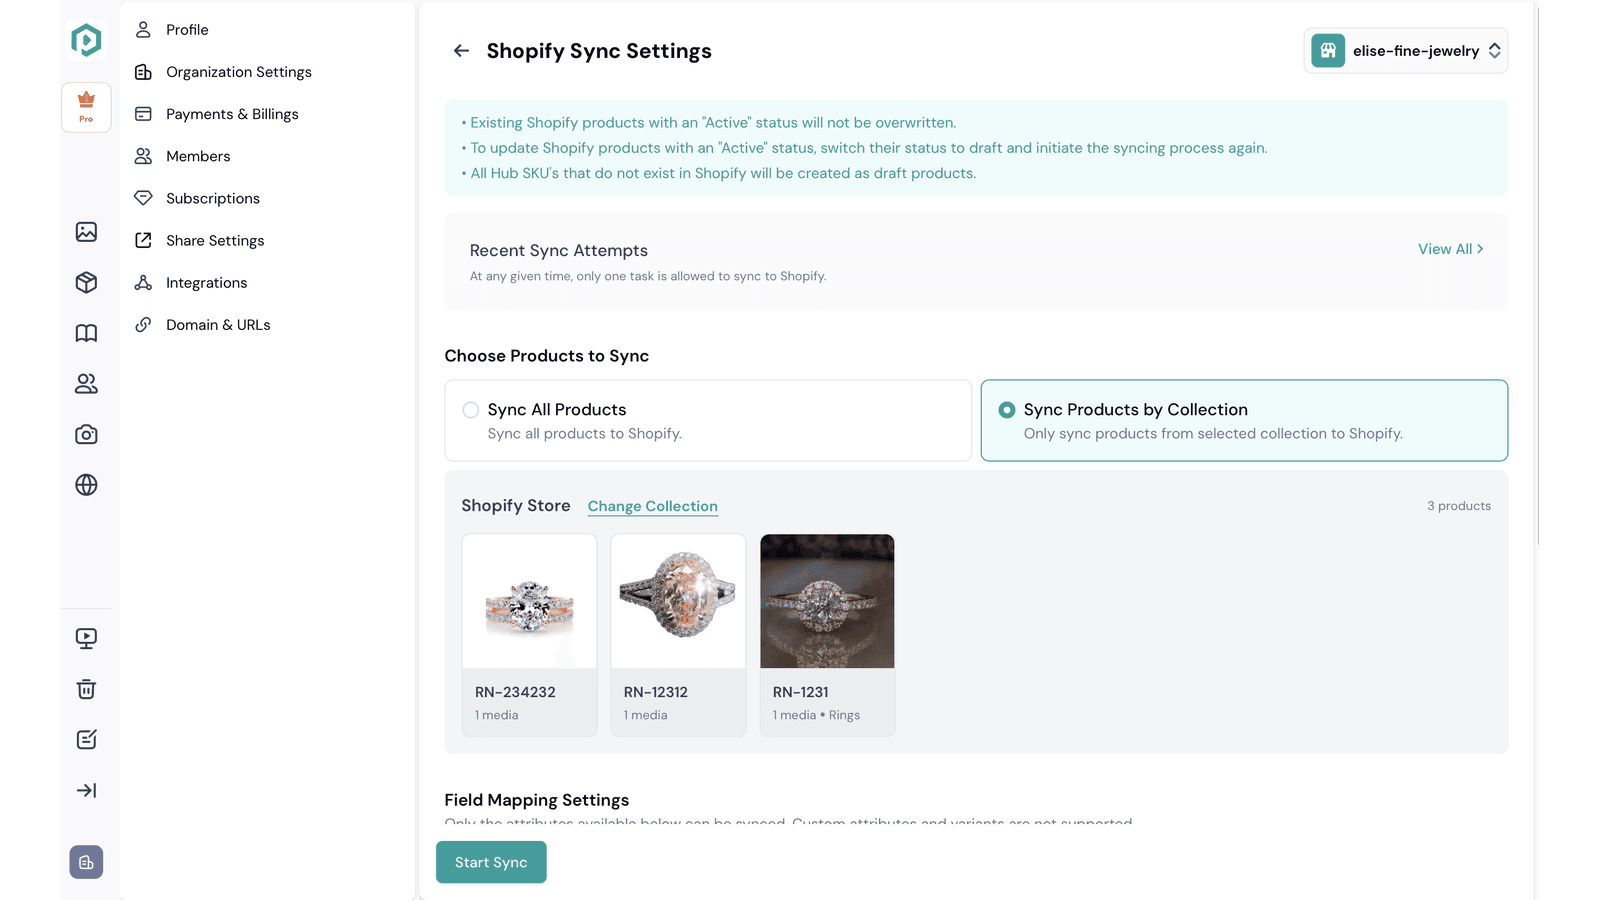Go to Payments & Billings
This screenshot has height=900, width=1600.
(231, 114)
